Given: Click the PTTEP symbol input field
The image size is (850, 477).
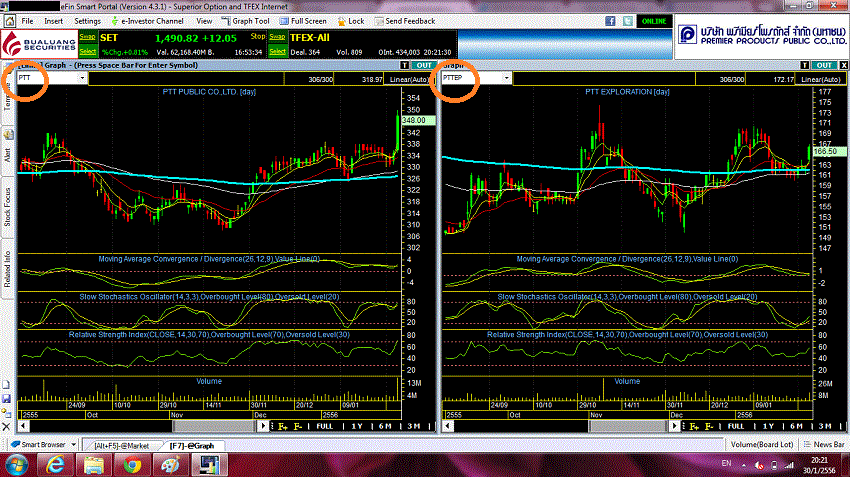Looking at the screenshot, I should click(472, 78).
